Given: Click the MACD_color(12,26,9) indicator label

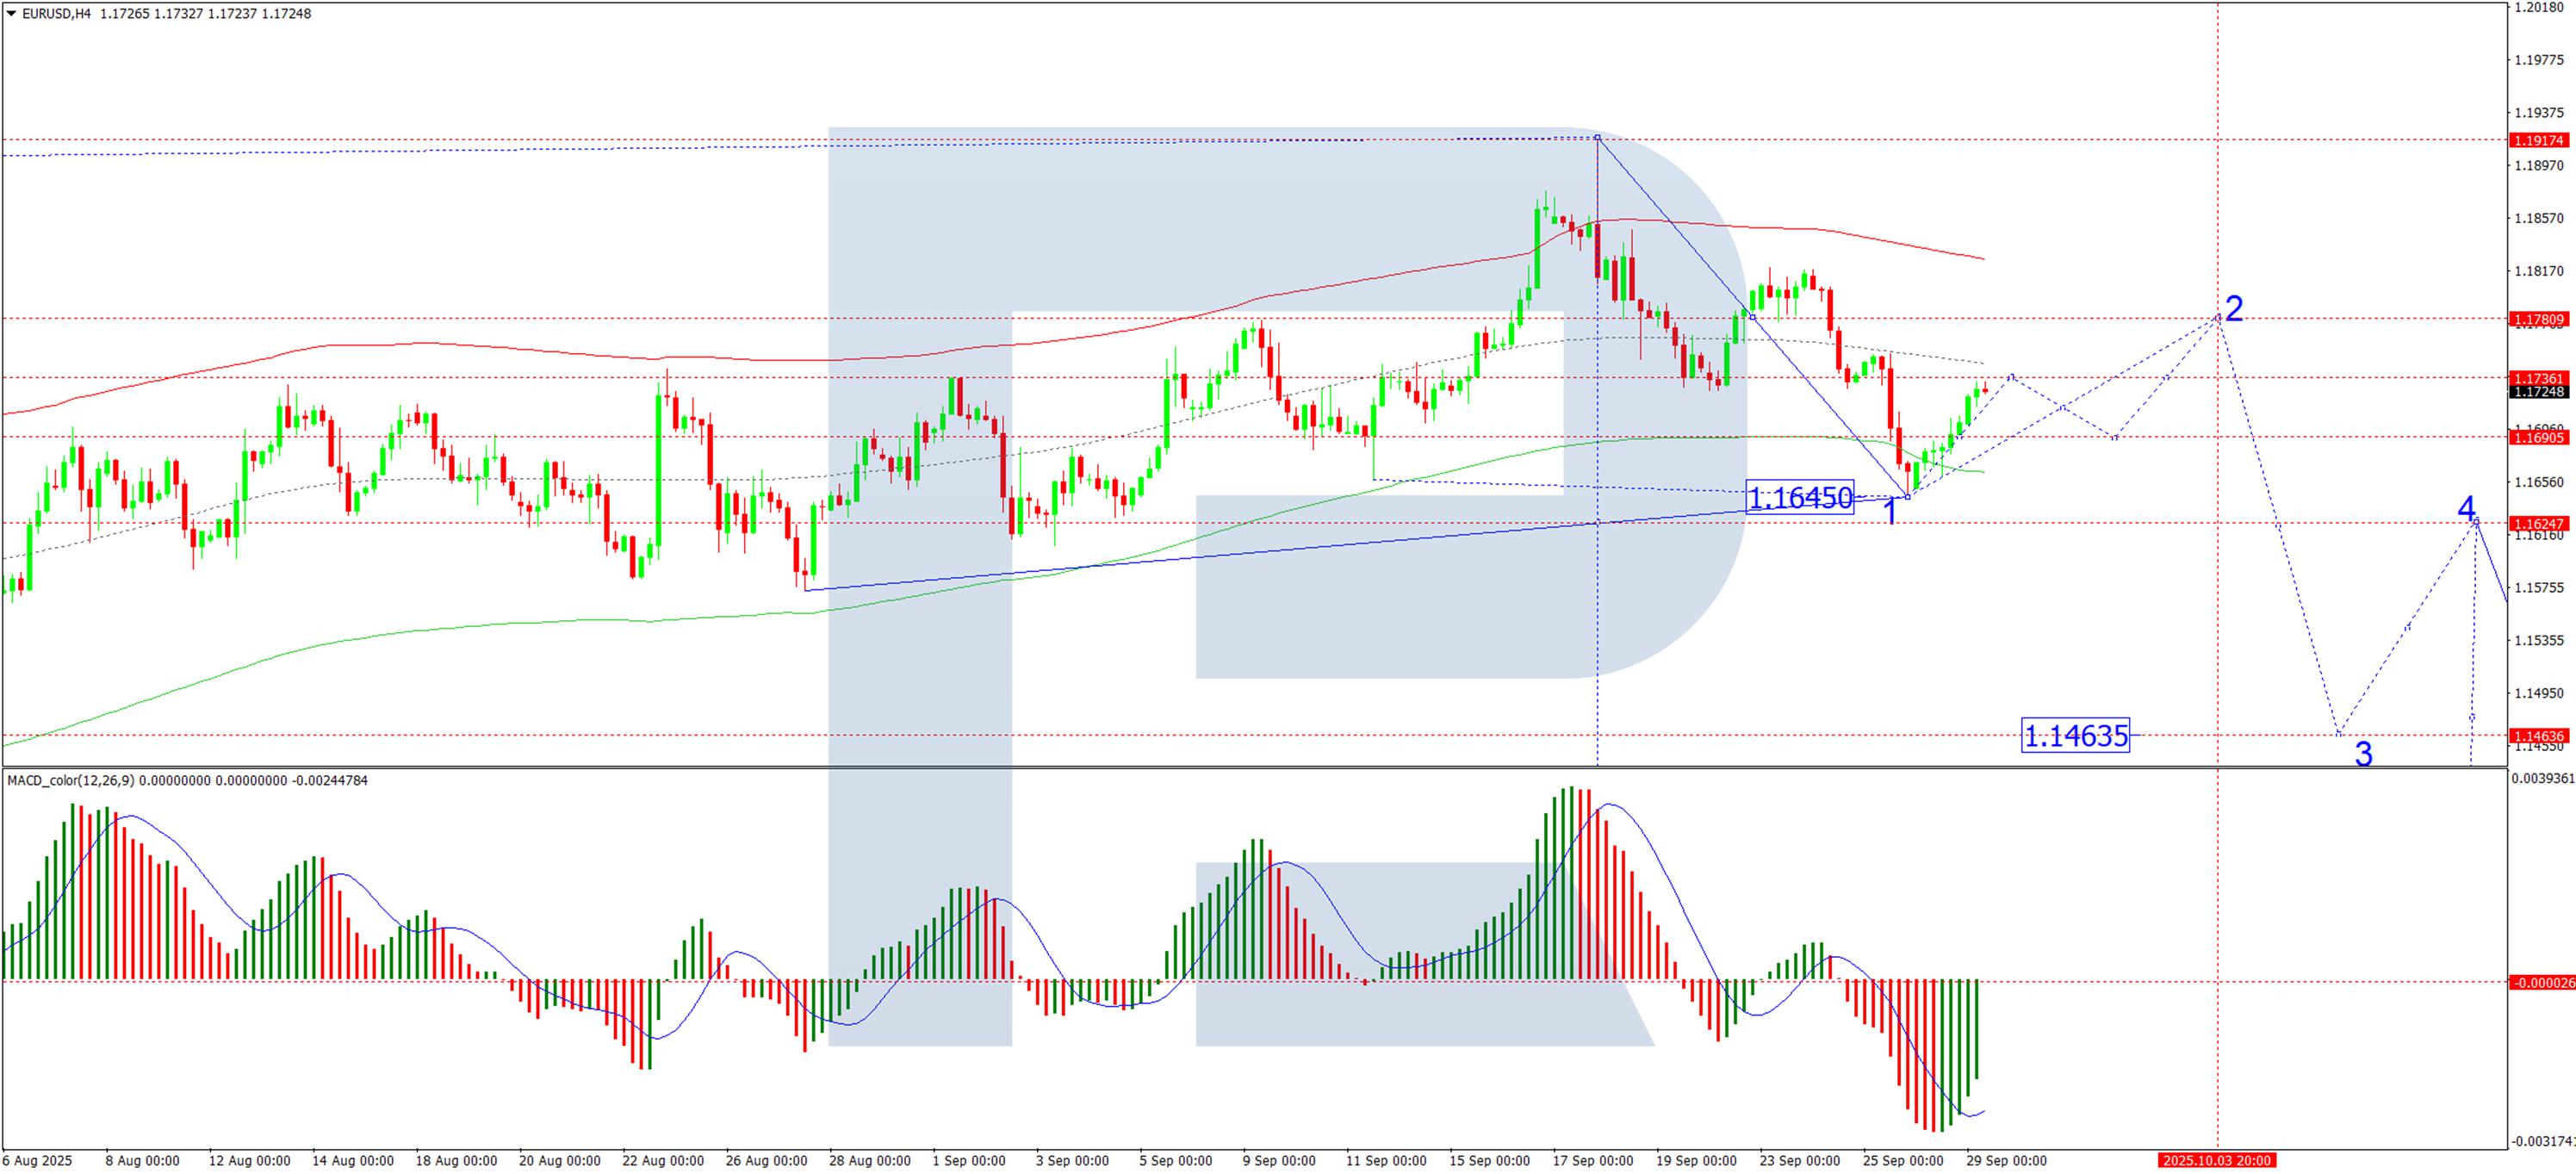Looking at the screenshot, I should point(70,781).
